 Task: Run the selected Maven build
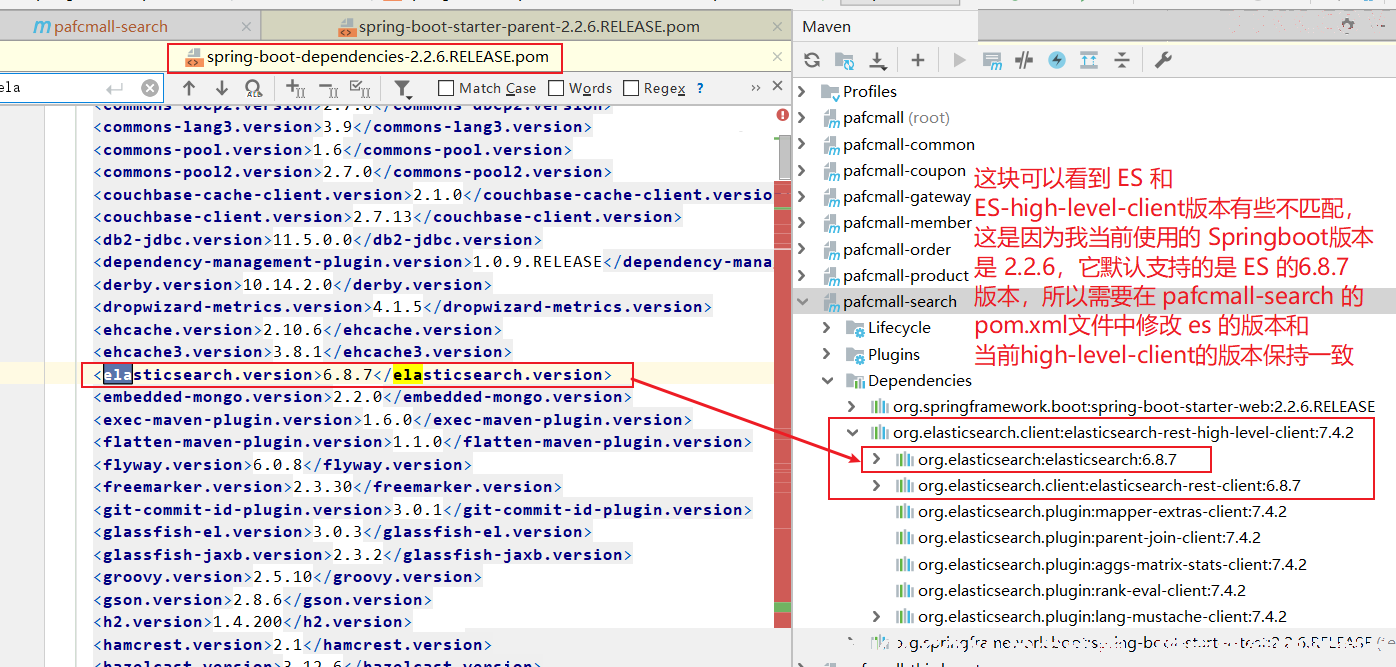point(959,60)
